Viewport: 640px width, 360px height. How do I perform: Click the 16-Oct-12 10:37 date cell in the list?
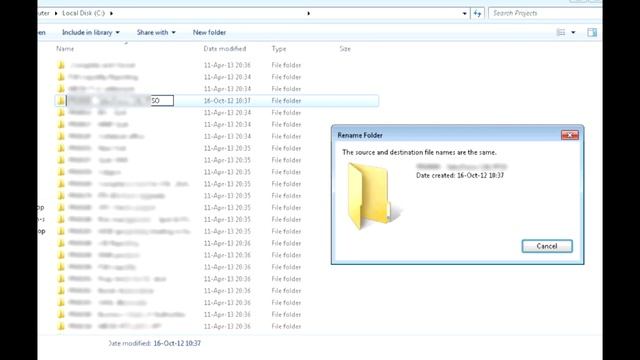click(x=227, y=100)
